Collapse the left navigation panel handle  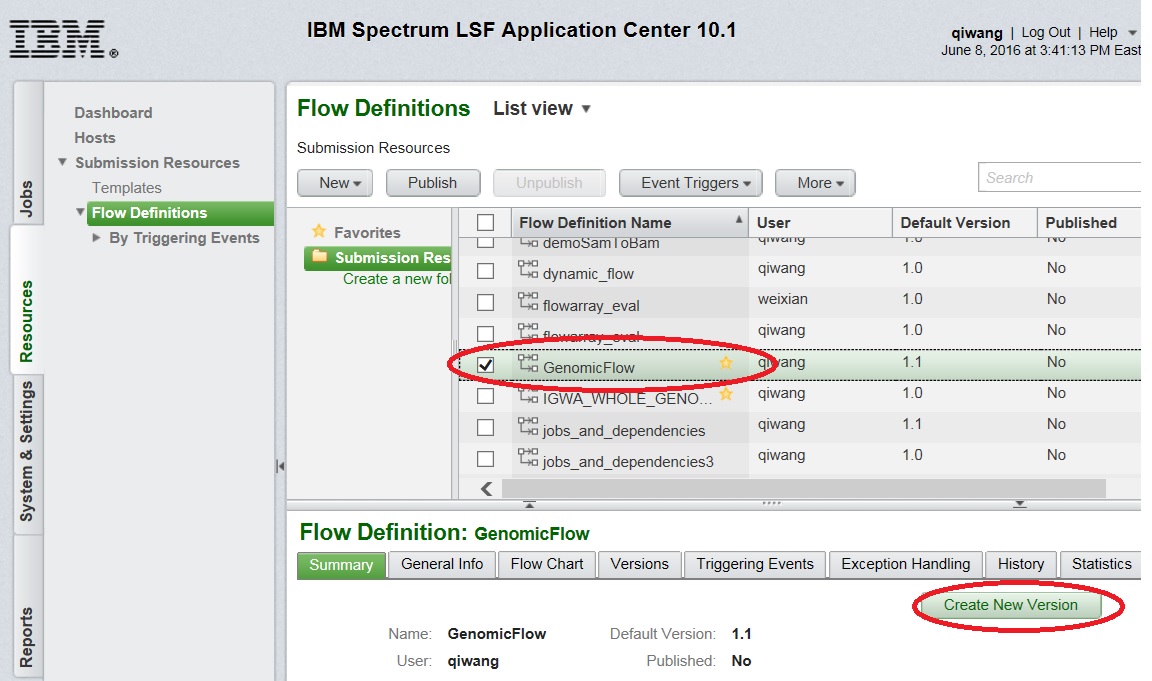[280, 466]
